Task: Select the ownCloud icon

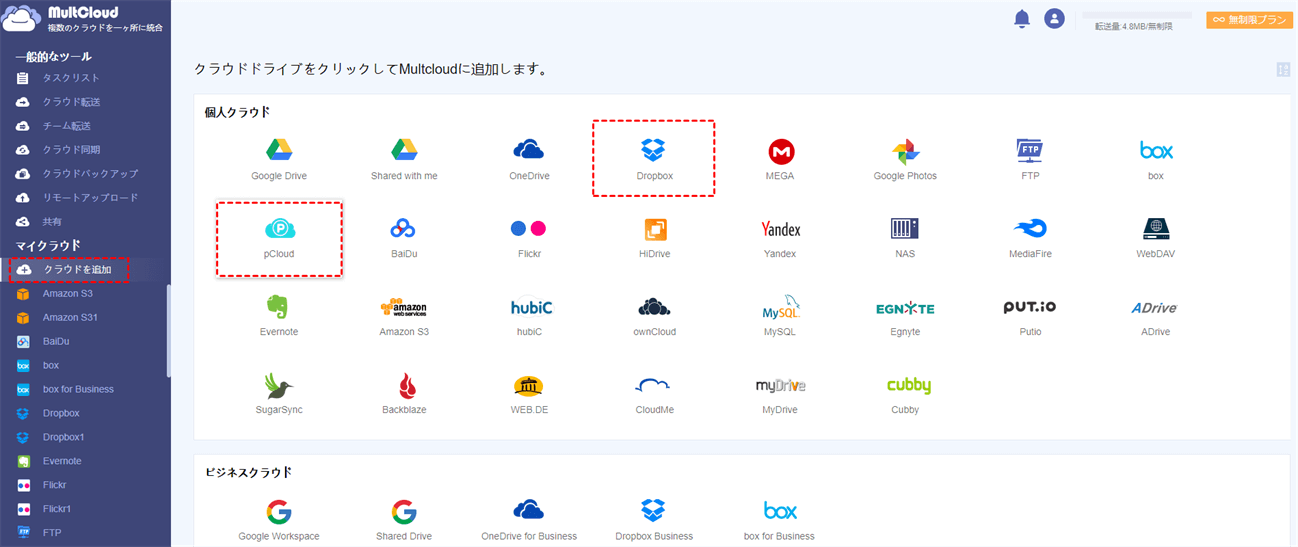Action: click(x=654, y=316)
